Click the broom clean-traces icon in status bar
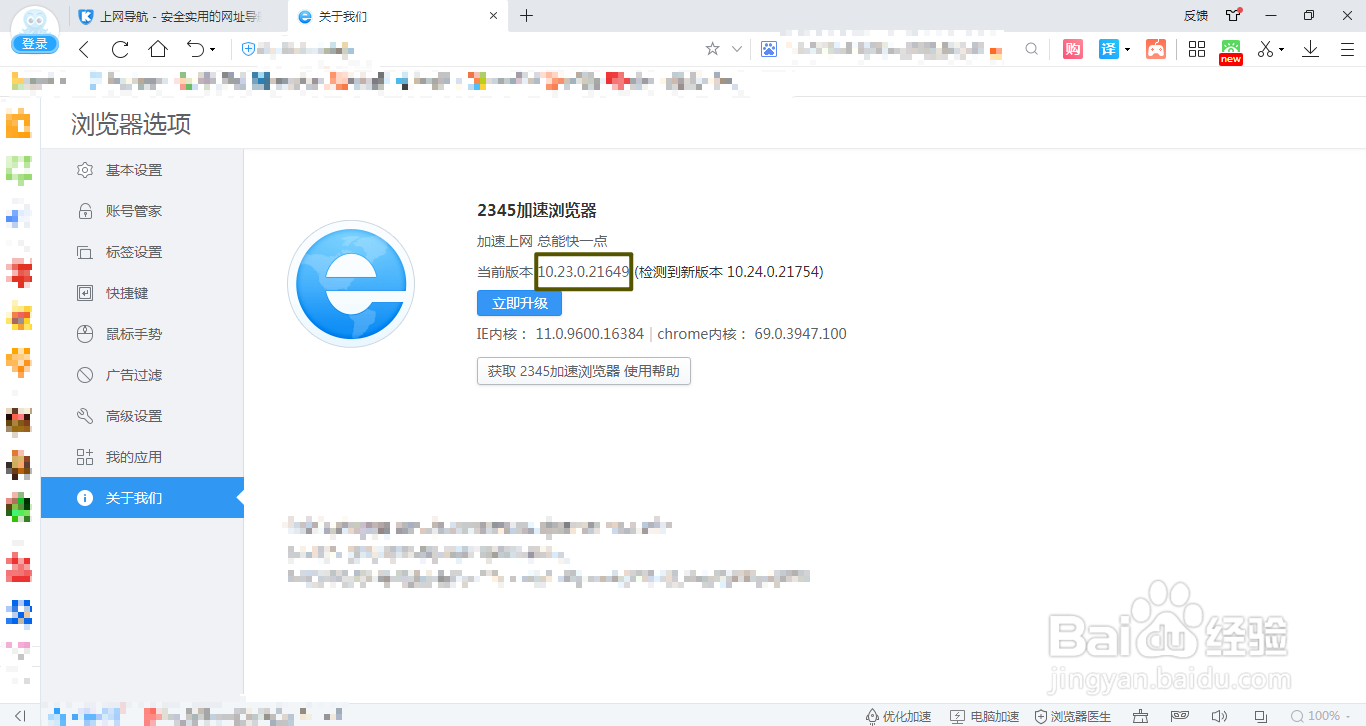Viewport: 1366px width, 726px height. click(x=1141, y=716)
